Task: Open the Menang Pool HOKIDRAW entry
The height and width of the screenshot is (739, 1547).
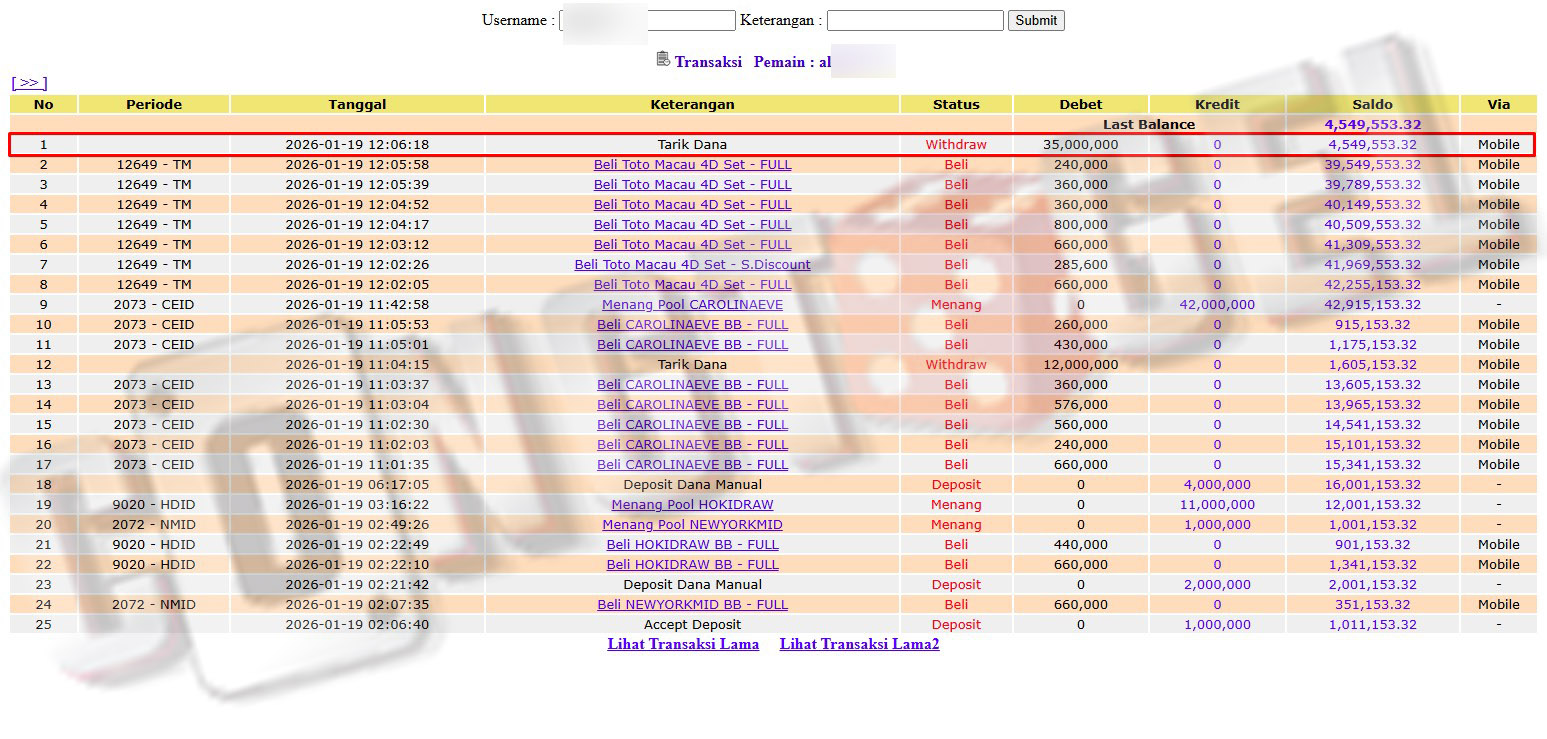Action: 692,505
